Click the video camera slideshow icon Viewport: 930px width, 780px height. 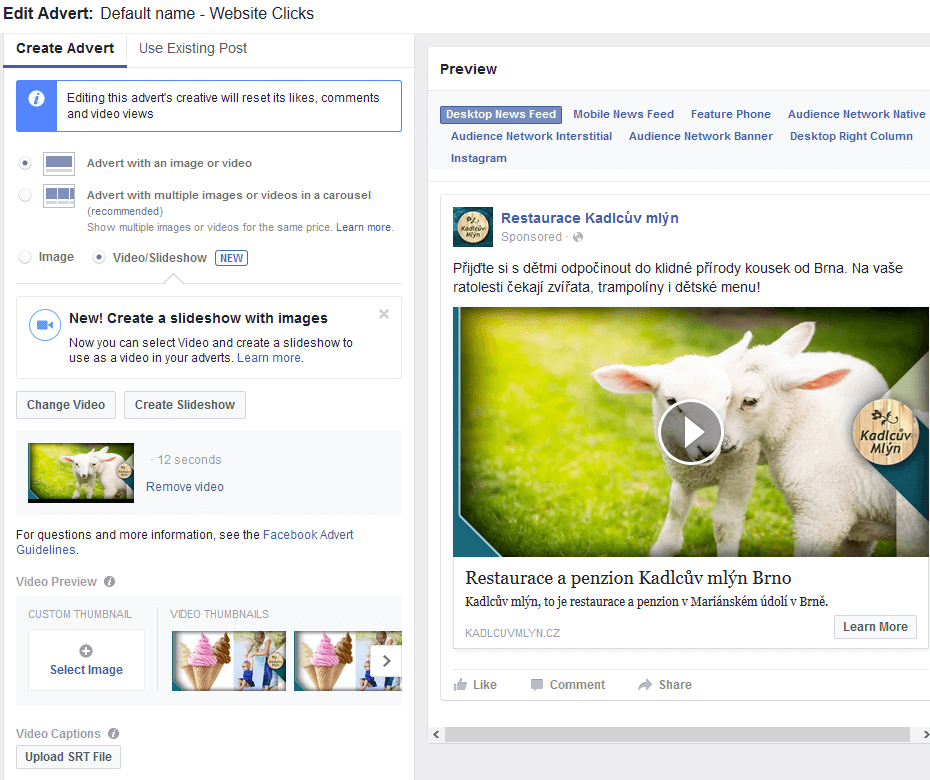point(45,324)
